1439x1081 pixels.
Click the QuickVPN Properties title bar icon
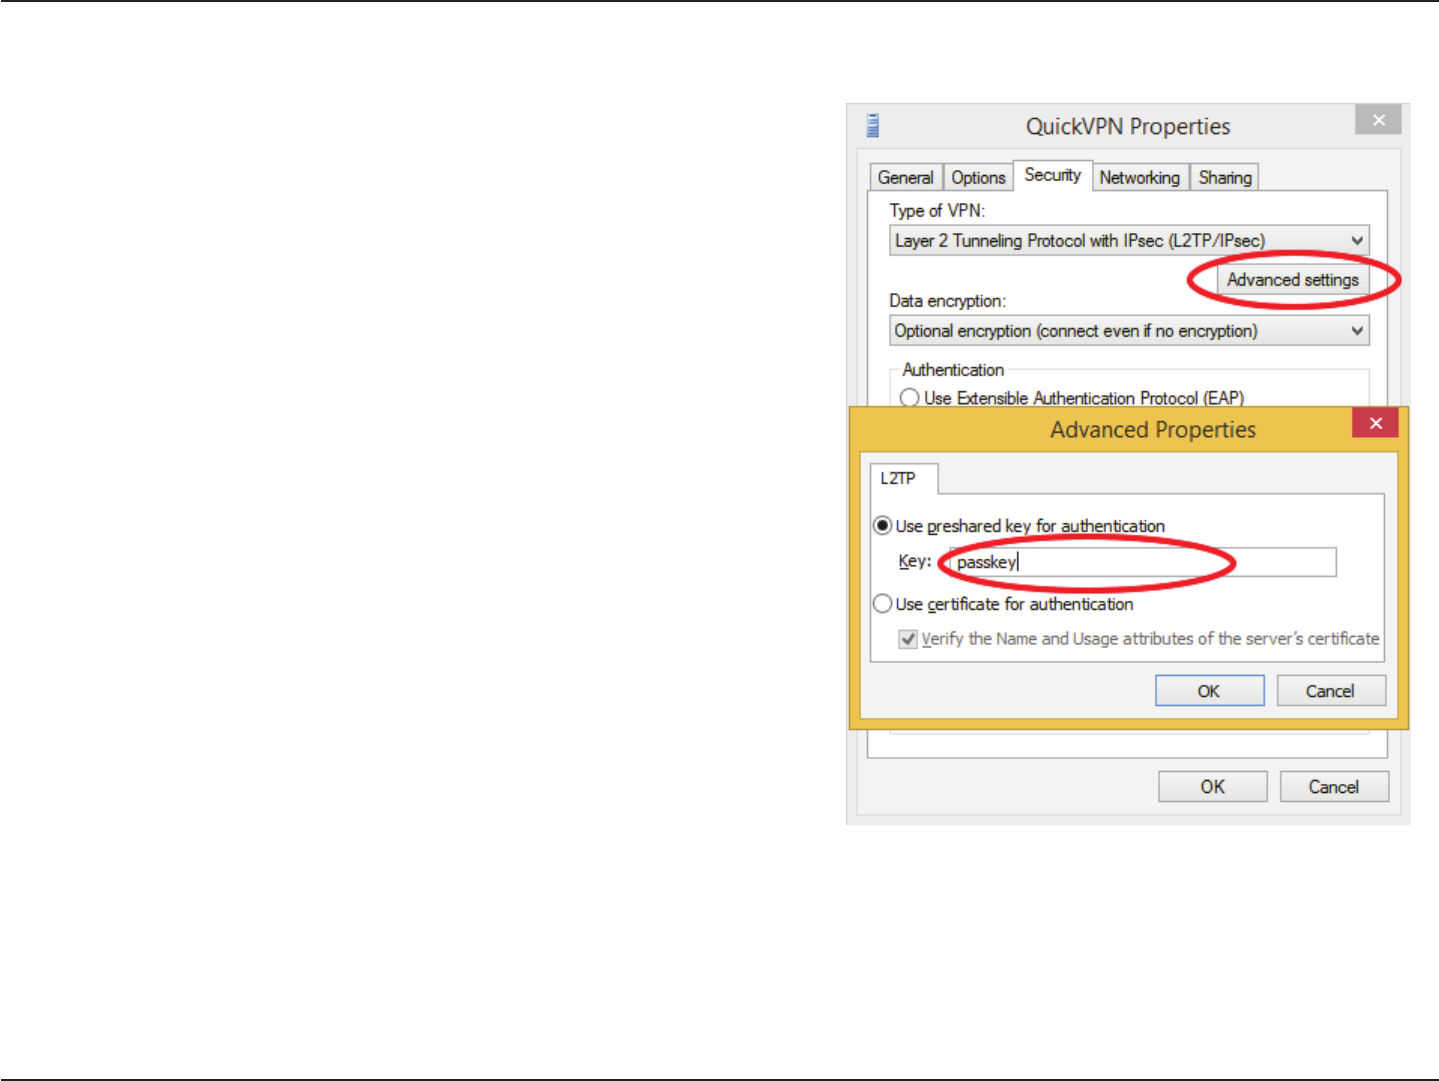pyautogui.click(x=872, y=126)
